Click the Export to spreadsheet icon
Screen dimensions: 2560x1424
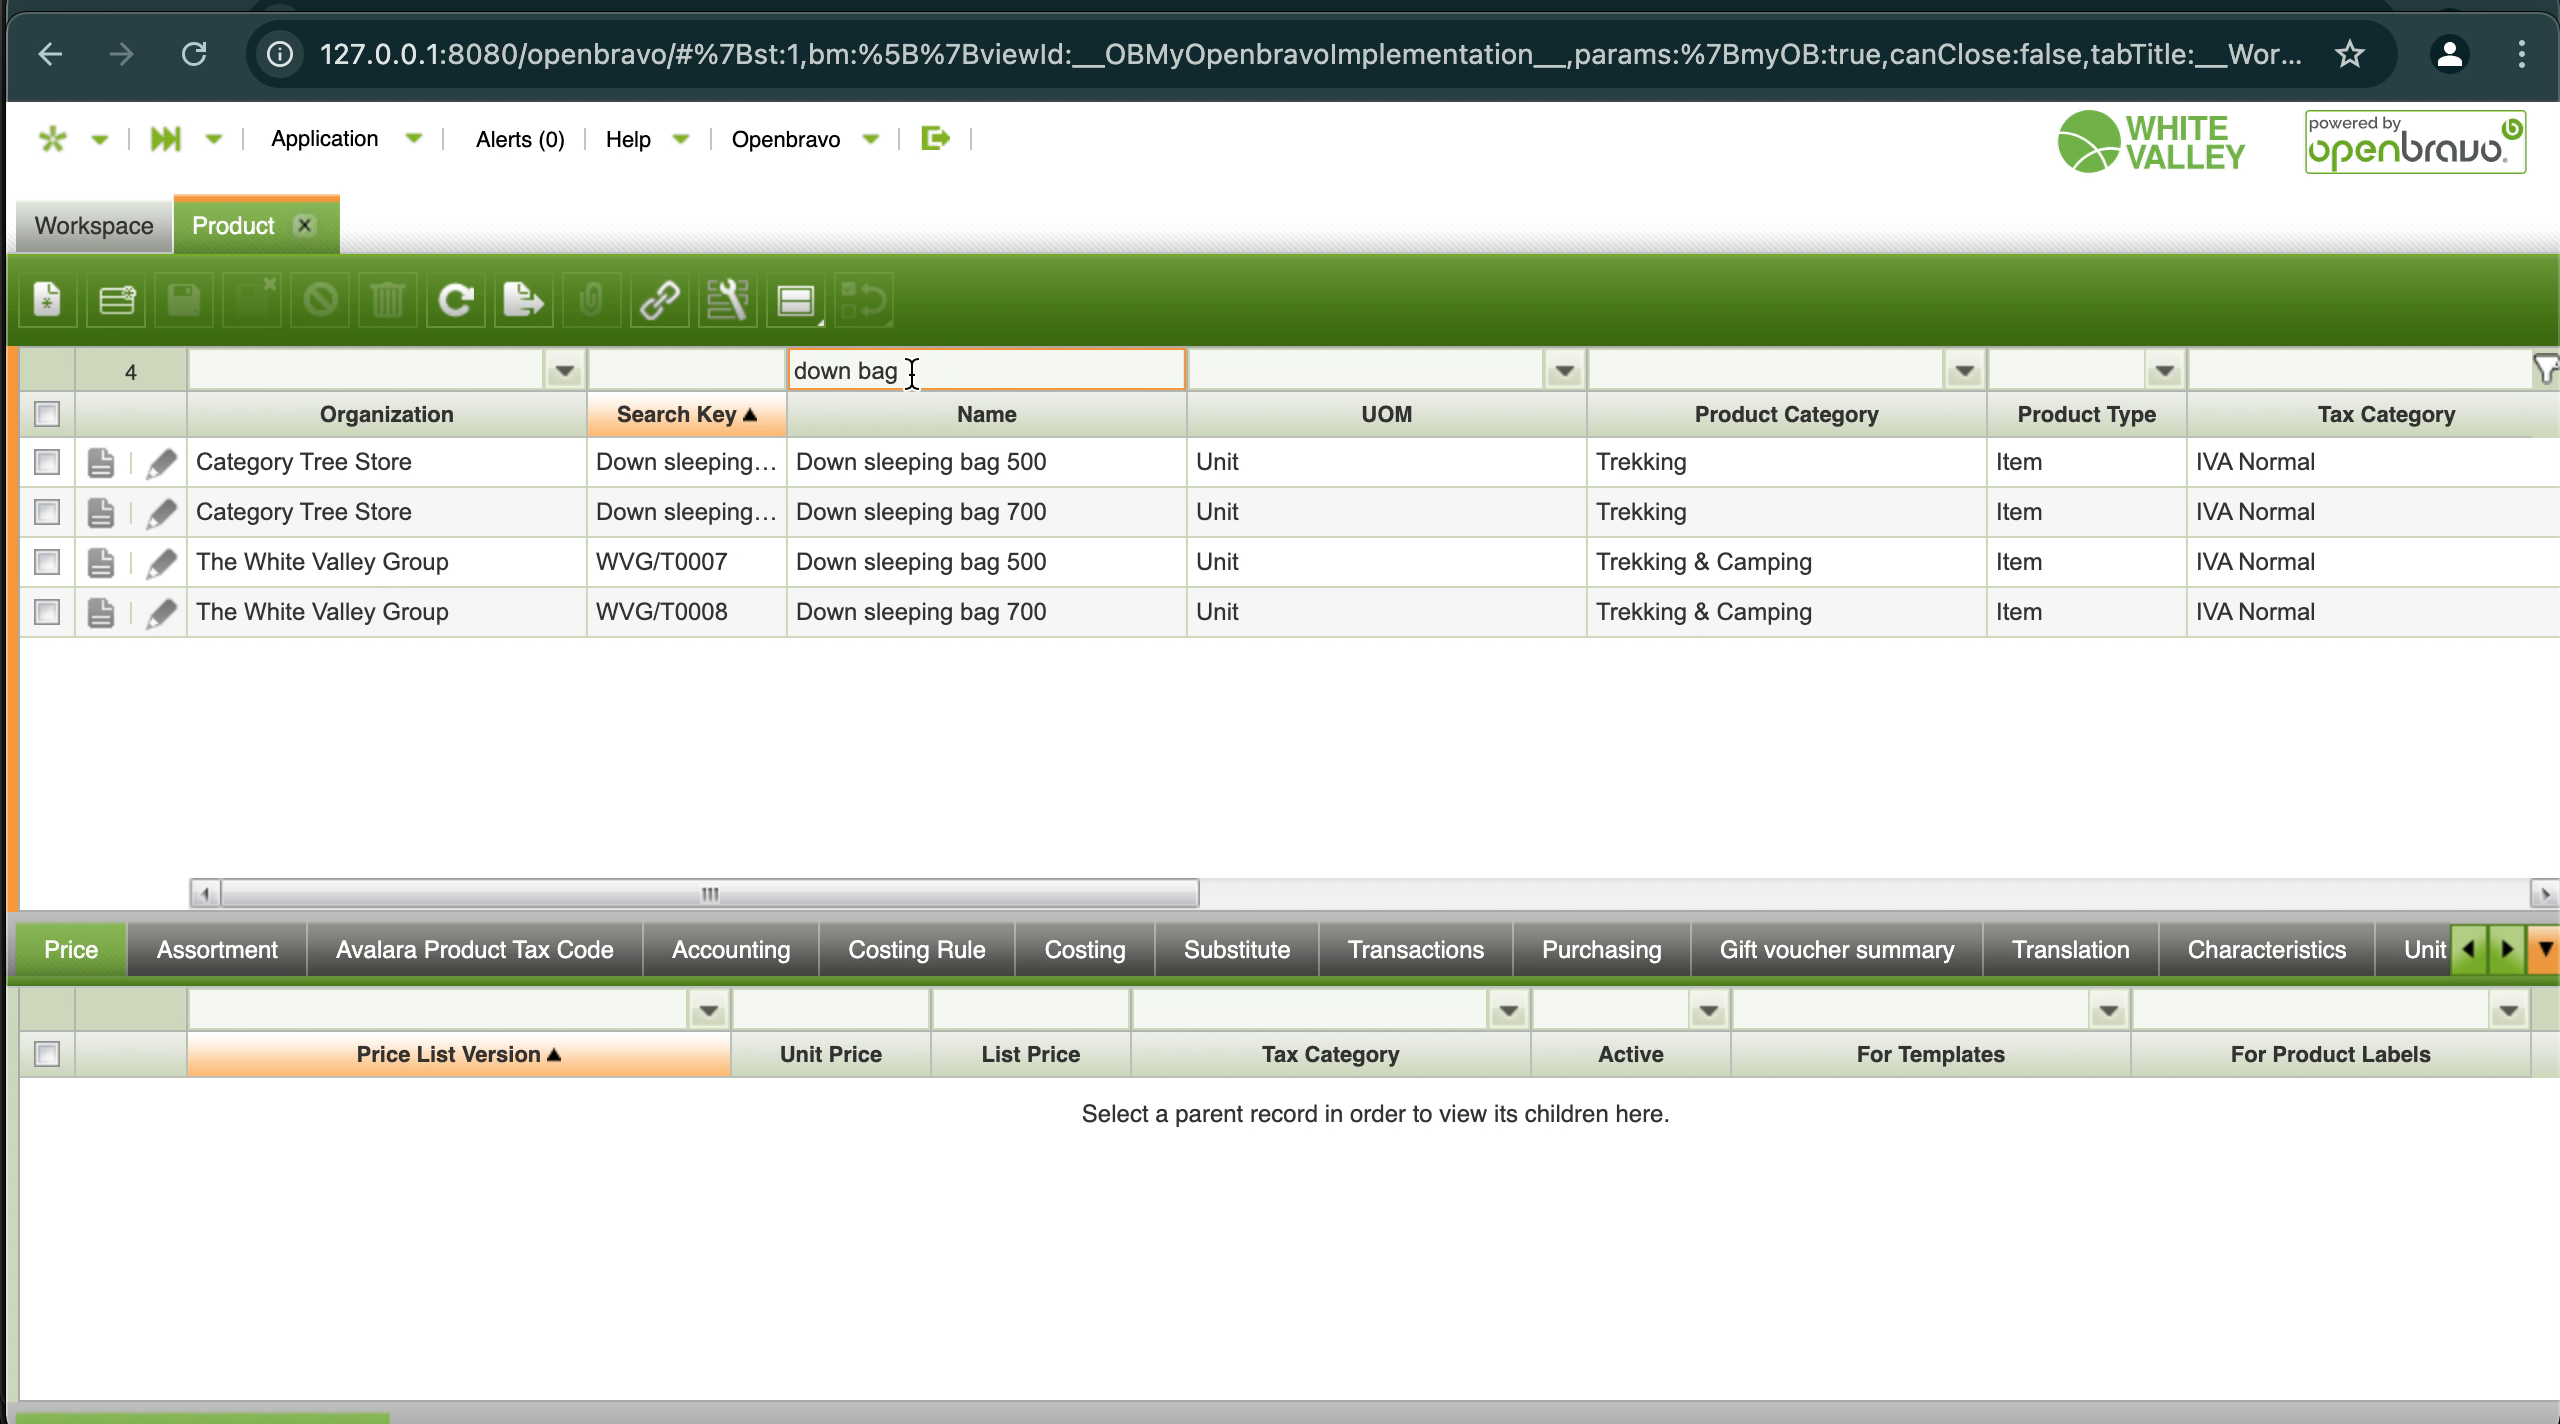(x=522, y=299)
